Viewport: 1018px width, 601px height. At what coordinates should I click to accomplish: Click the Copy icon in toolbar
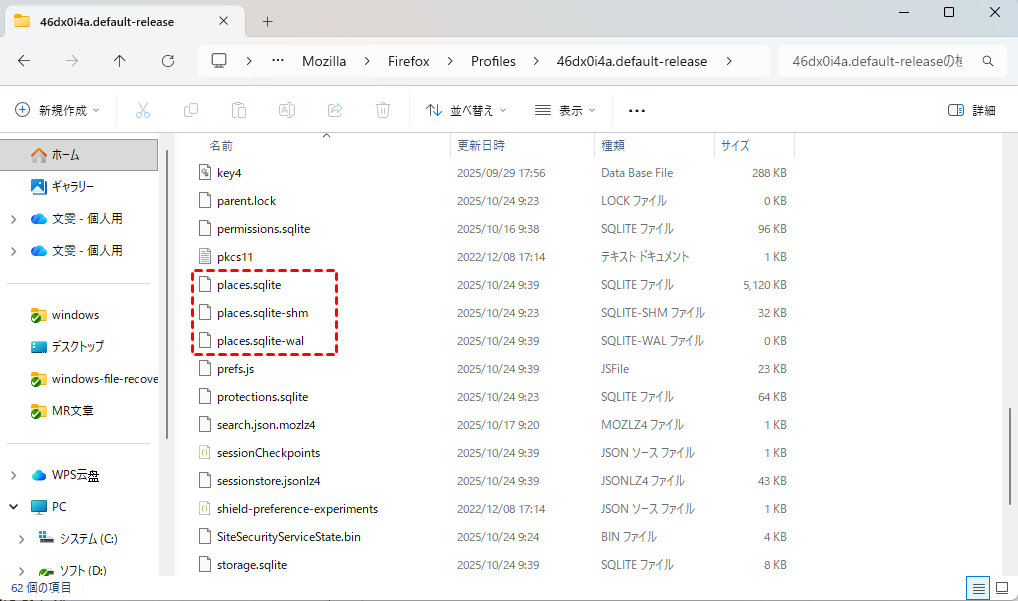click(x=191, y=110)
